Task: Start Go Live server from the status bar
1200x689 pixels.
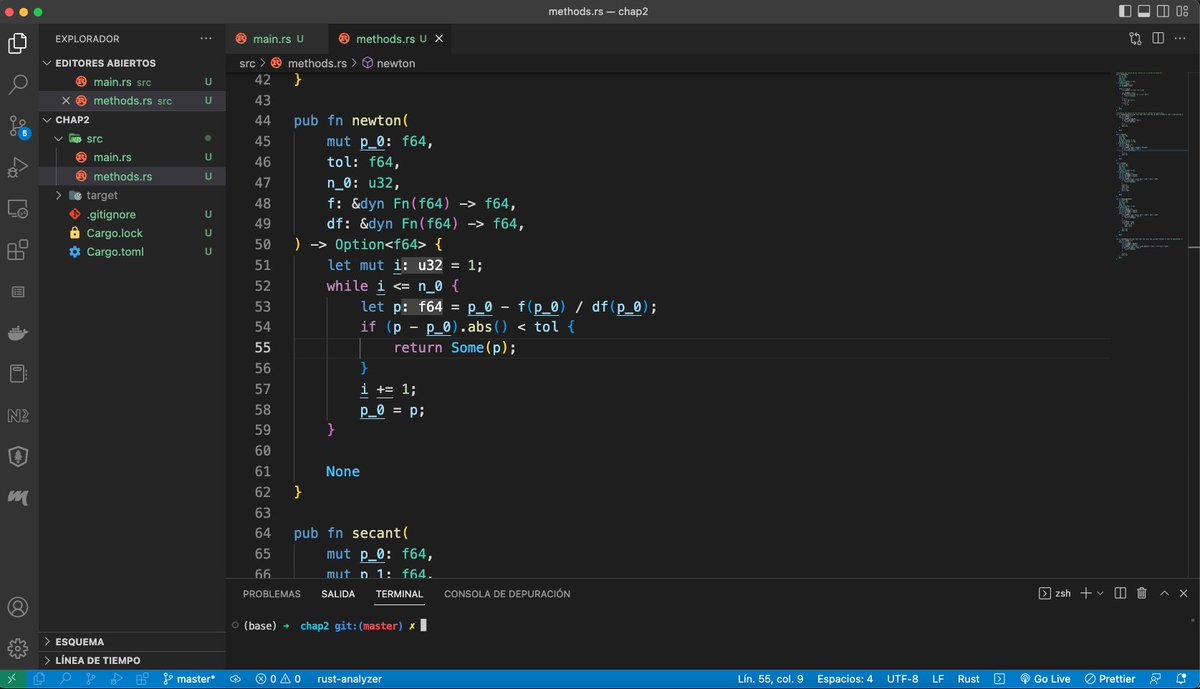Action: [x=1044, y=678]
